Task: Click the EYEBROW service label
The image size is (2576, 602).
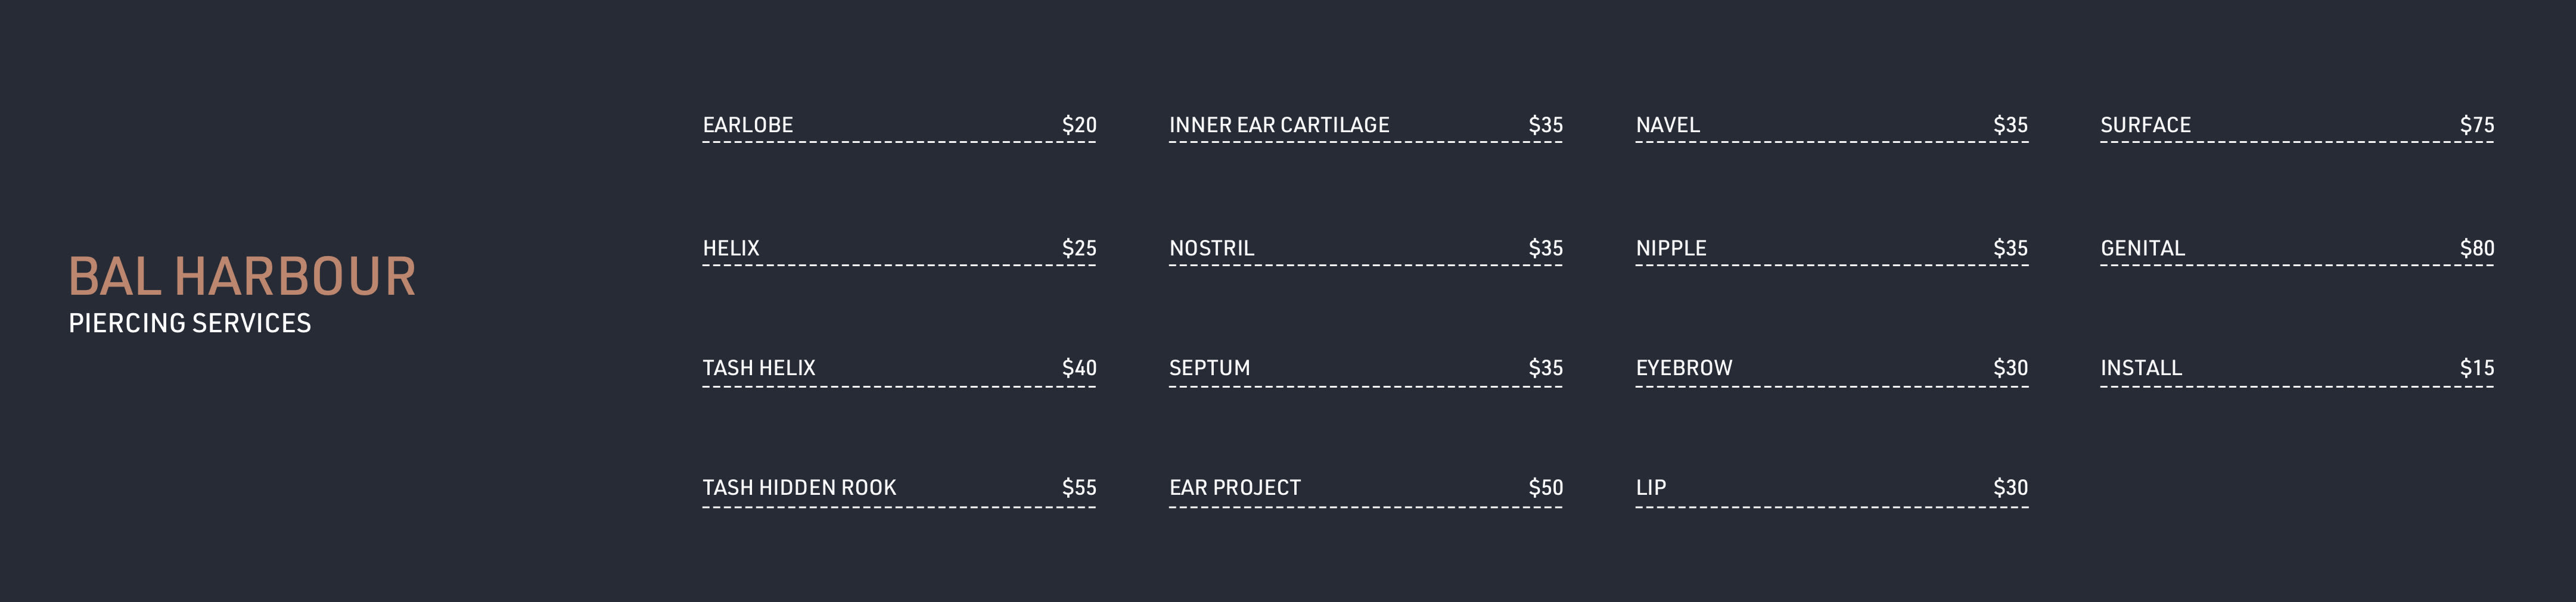Action: point(1684,368)
